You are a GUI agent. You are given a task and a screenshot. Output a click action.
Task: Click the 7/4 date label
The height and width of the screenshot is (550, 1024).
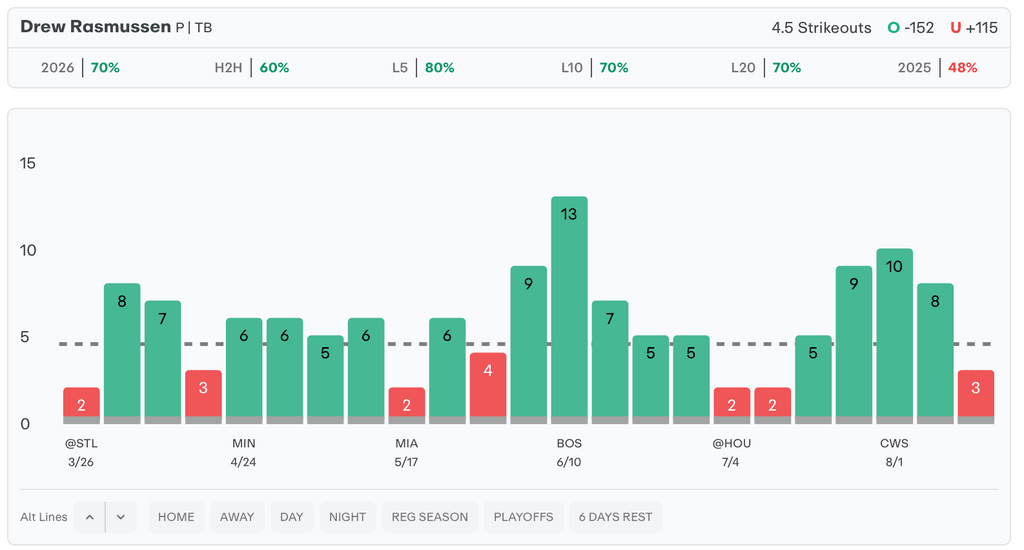[731, 462]
